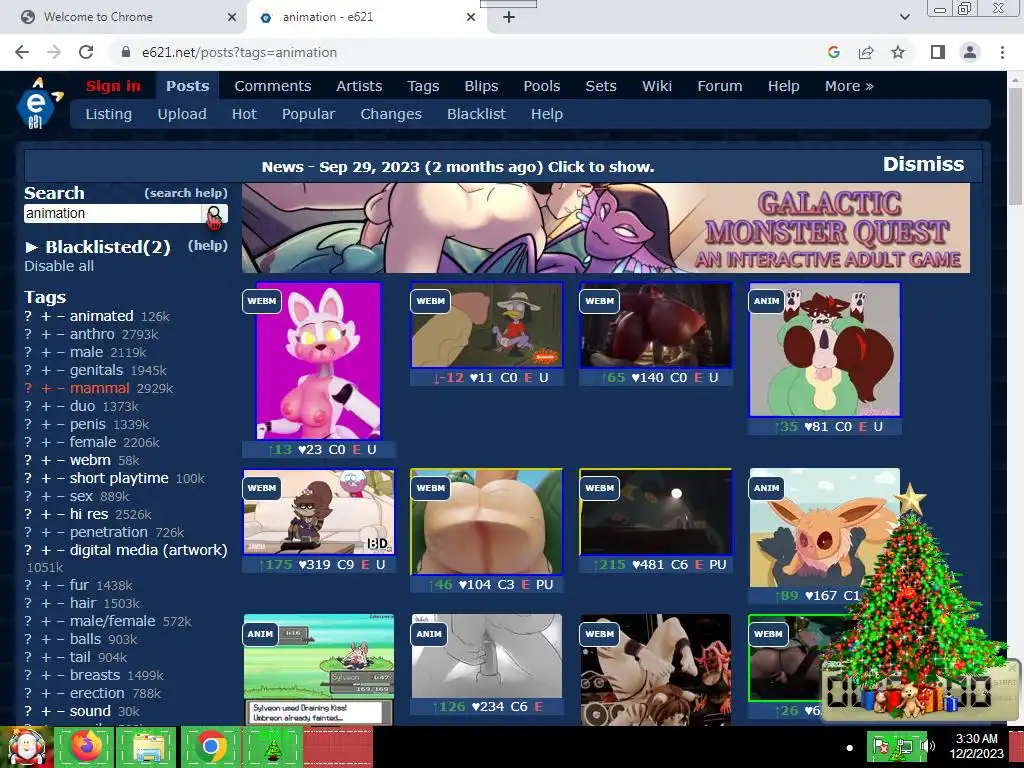View site info via the padlock icon
Image resolution: width=1024 pixels, height=768 pixels.
(x=126, y=52)
